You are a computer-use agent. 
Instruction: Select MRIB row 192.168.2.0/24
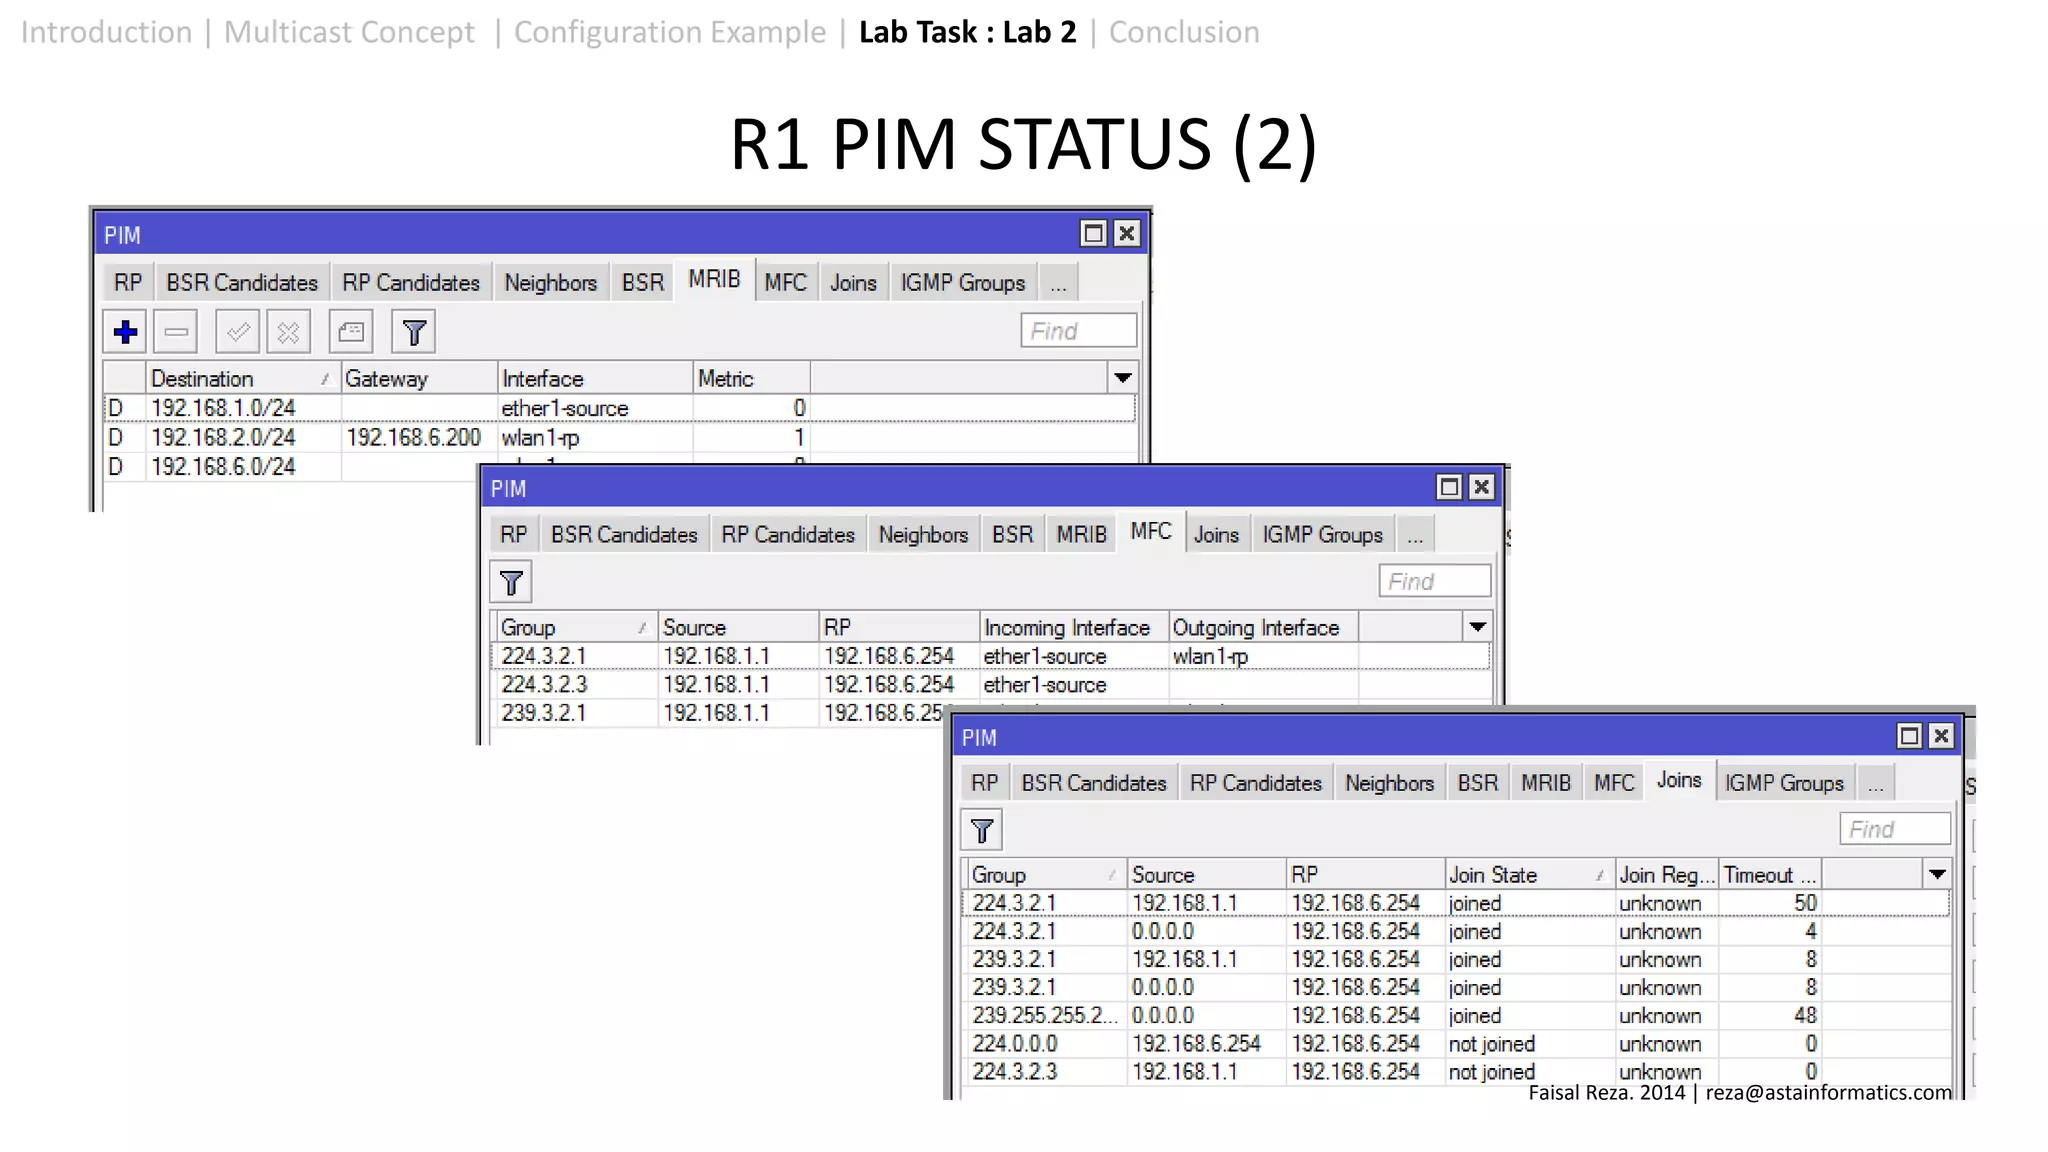click(620, 437)
